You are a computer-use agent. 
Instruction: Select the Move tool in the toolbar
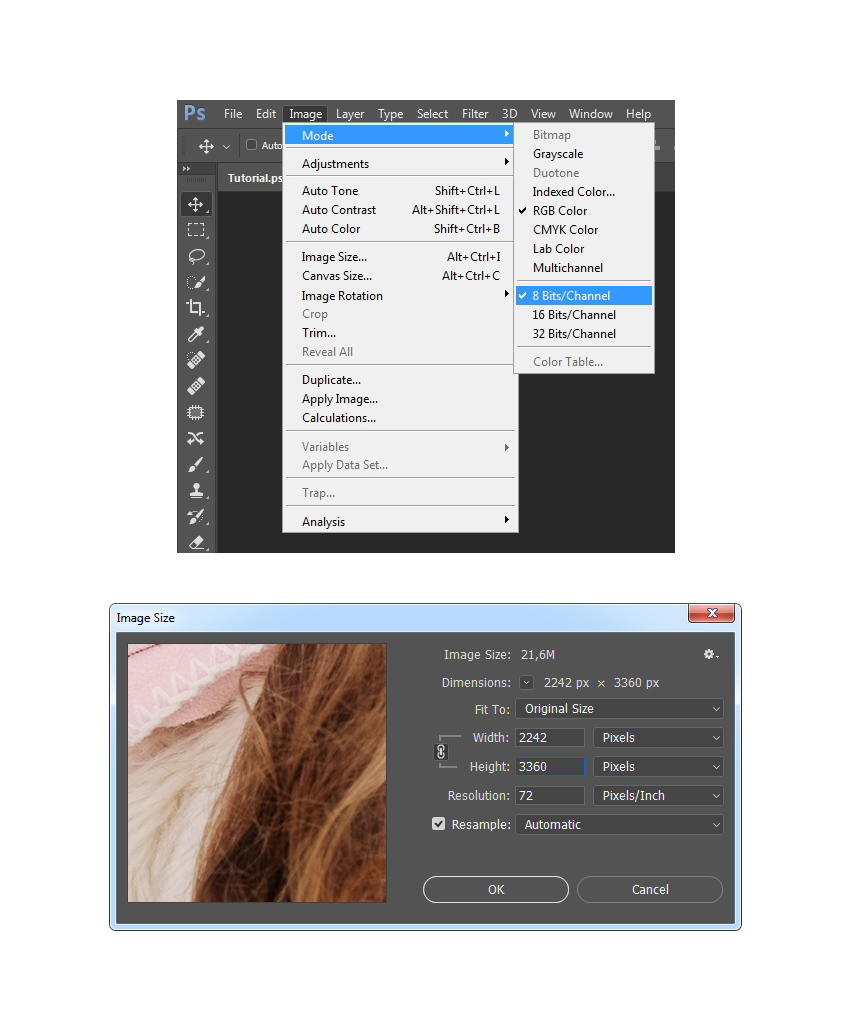[x=196, y=204]
